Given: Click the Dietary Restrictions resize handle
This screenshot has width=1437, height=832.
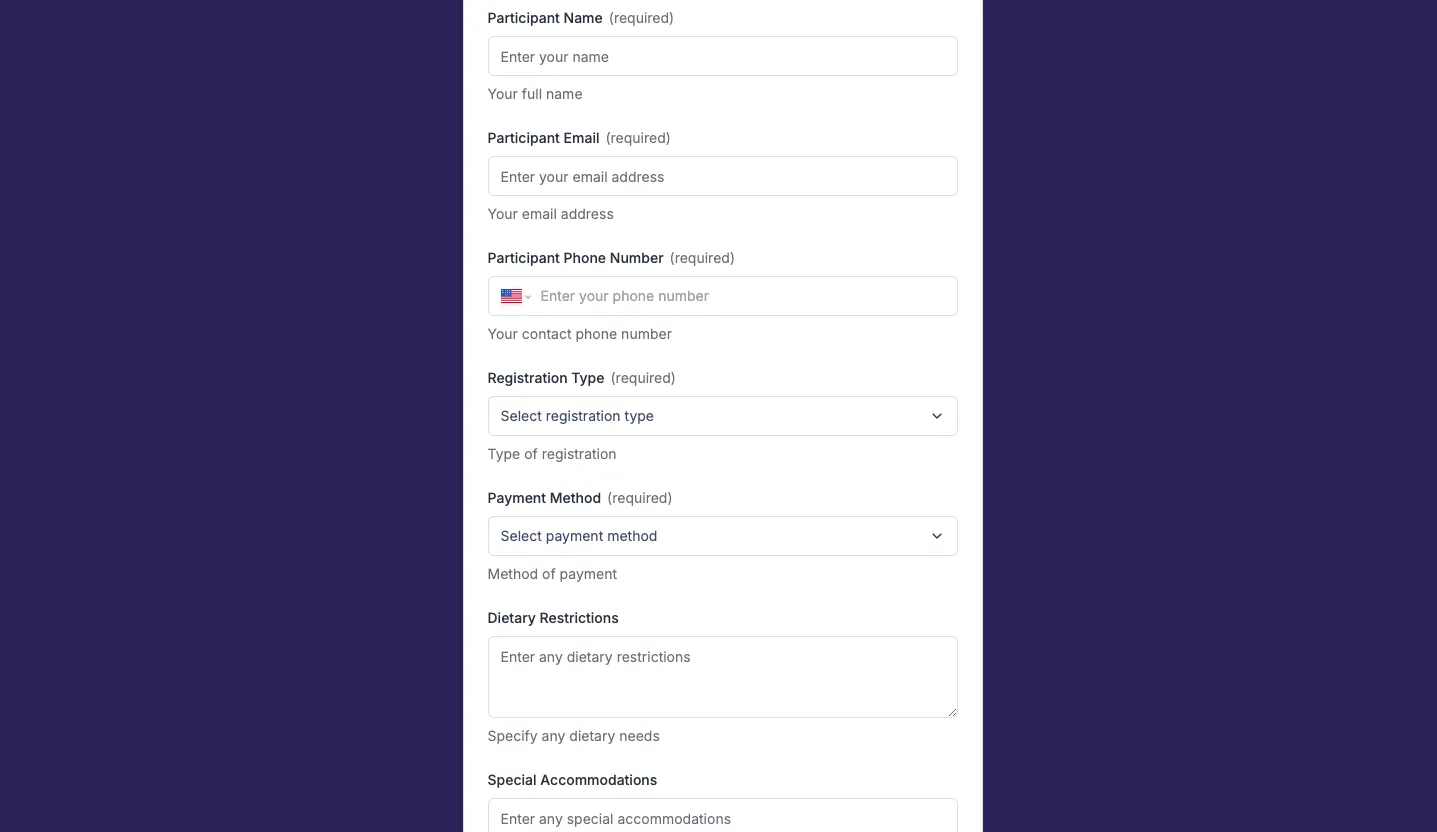Looking at the screenshot, I should 952,712.
